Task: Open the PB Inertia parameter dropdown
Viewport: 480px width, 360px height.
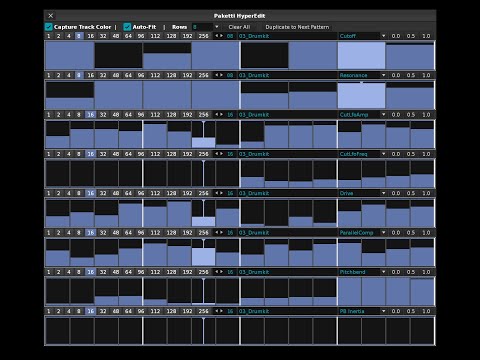Action: (383, 311)
